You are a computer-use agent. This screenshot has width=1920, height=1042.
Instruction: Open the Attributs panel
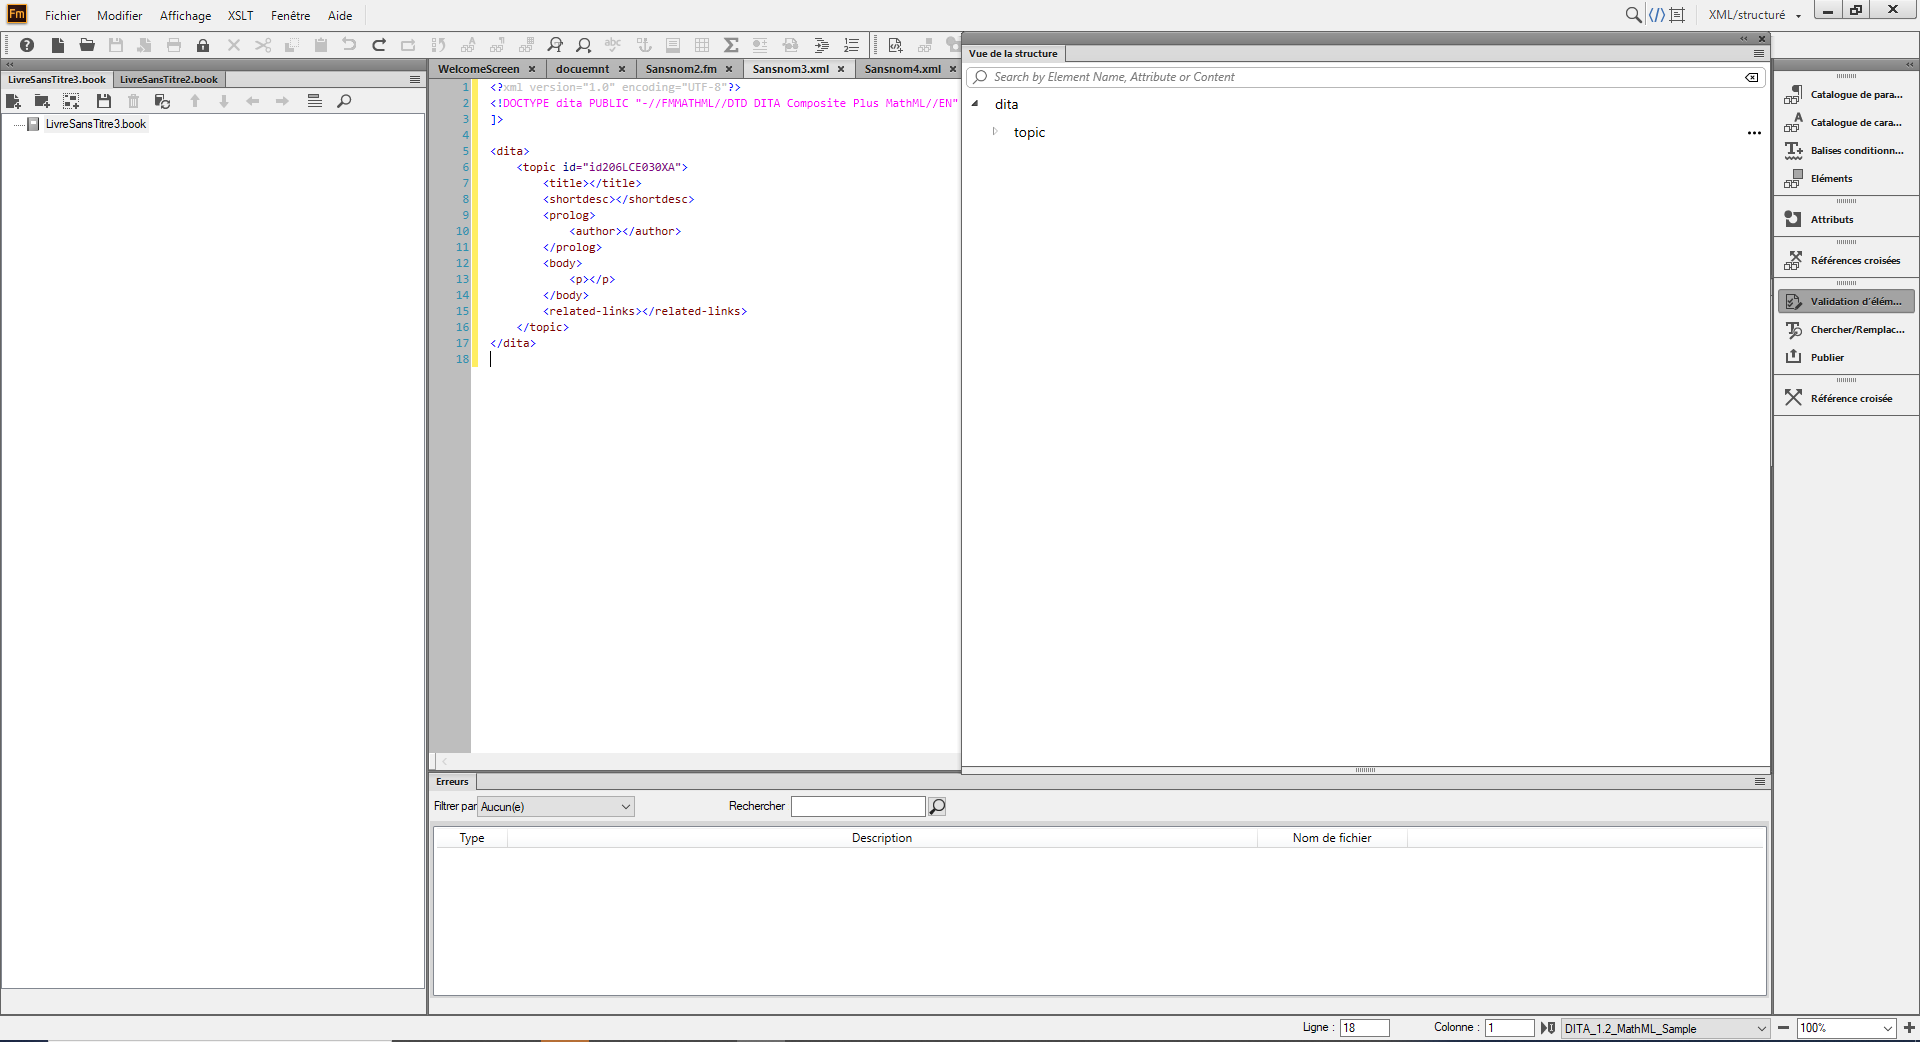(1831, 219)
